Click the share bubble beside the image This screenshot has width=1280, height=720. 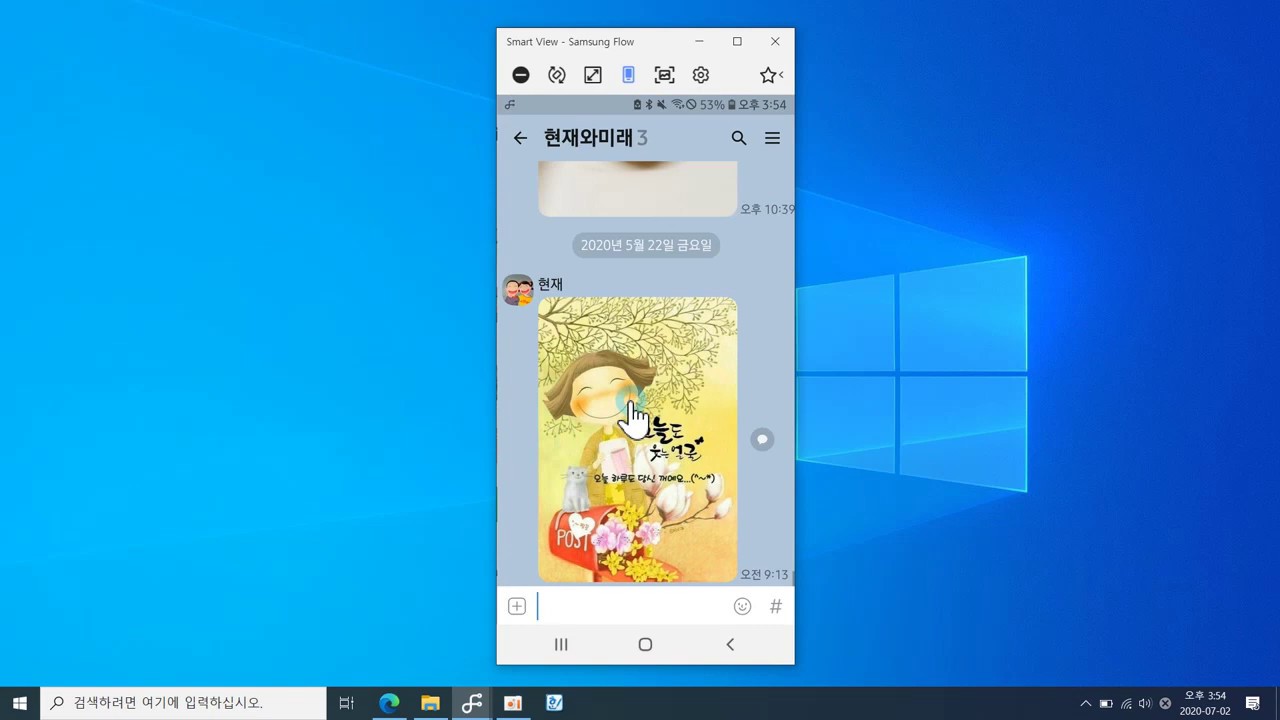click(762, 439)
